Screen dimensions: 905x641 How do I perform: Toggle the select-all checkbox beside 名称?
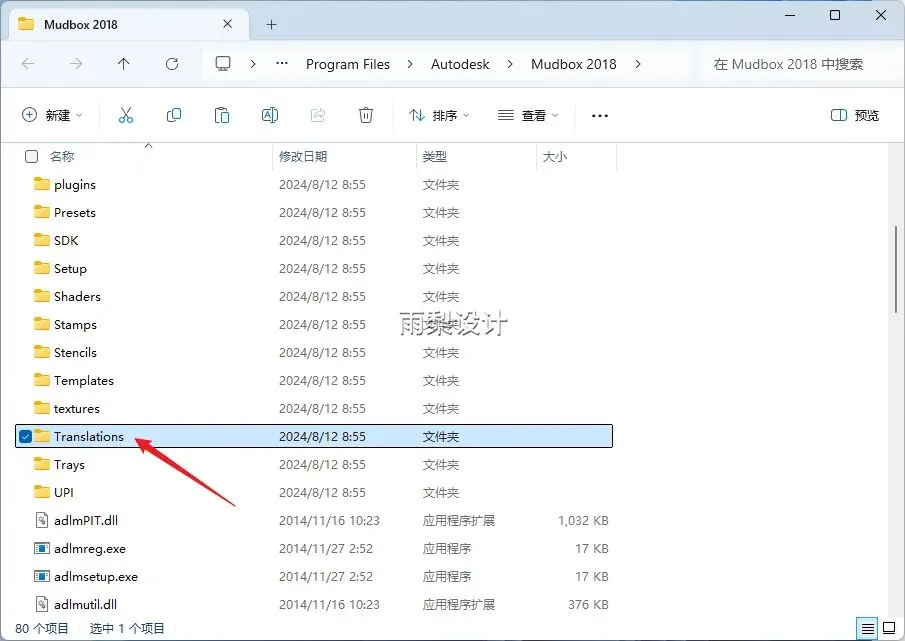coord(31,156)
